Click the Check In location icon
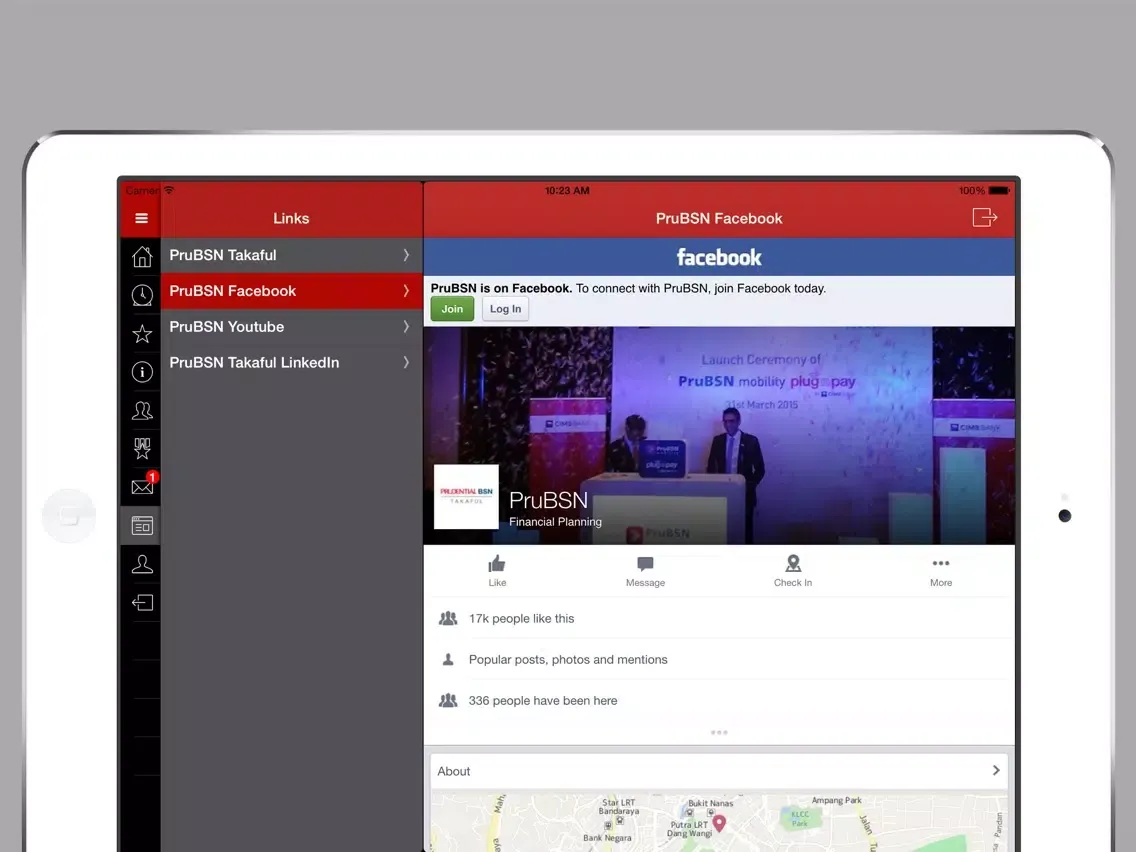Viewport: 1136px width, 852px height. pos(793,563)
